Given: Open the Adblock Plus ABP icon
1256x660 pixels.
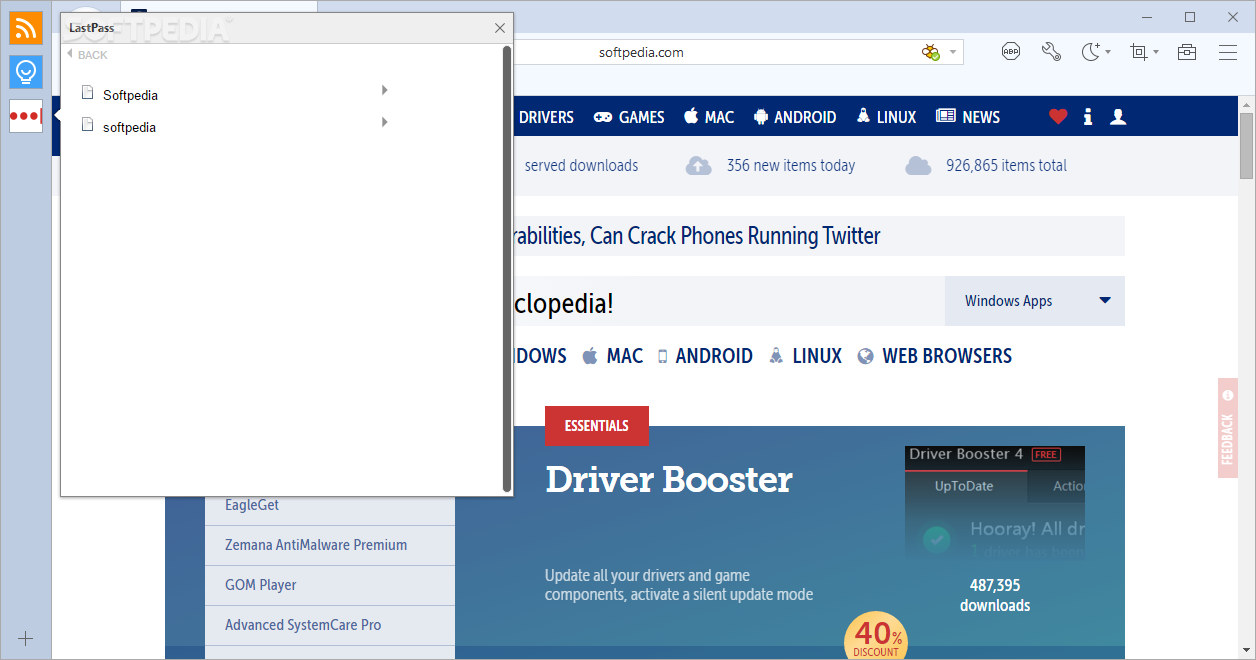Looking at the screenshot, I should point(1011,52).
